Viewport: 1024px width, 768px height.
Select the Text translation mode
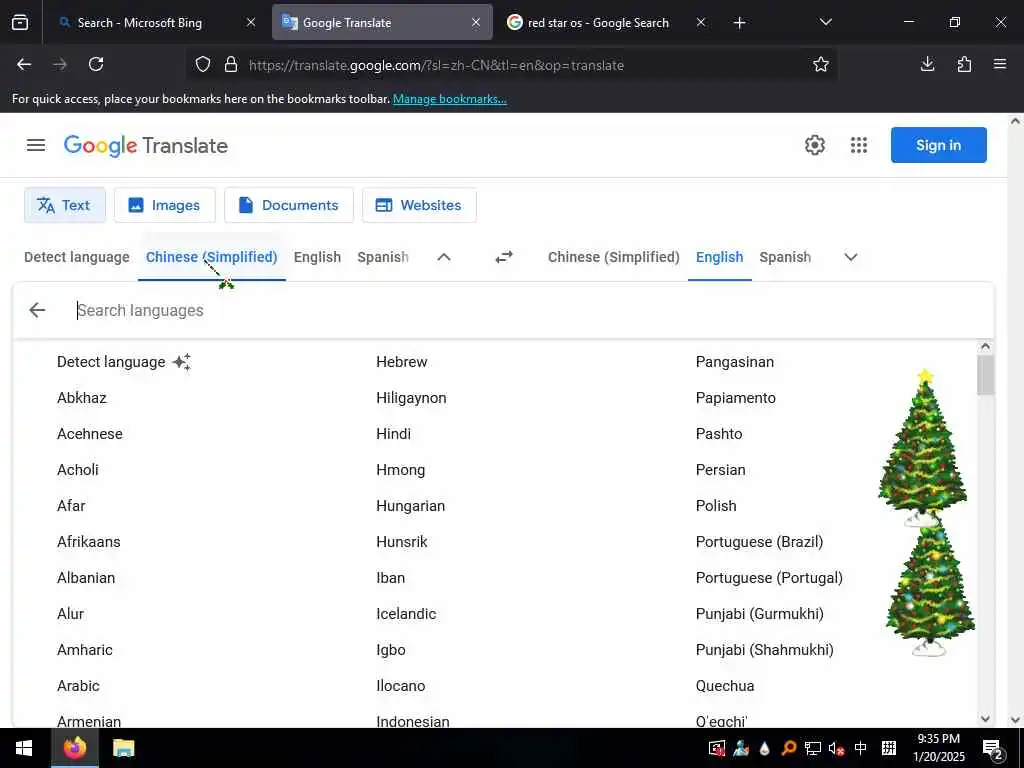[x=65, y=205]
